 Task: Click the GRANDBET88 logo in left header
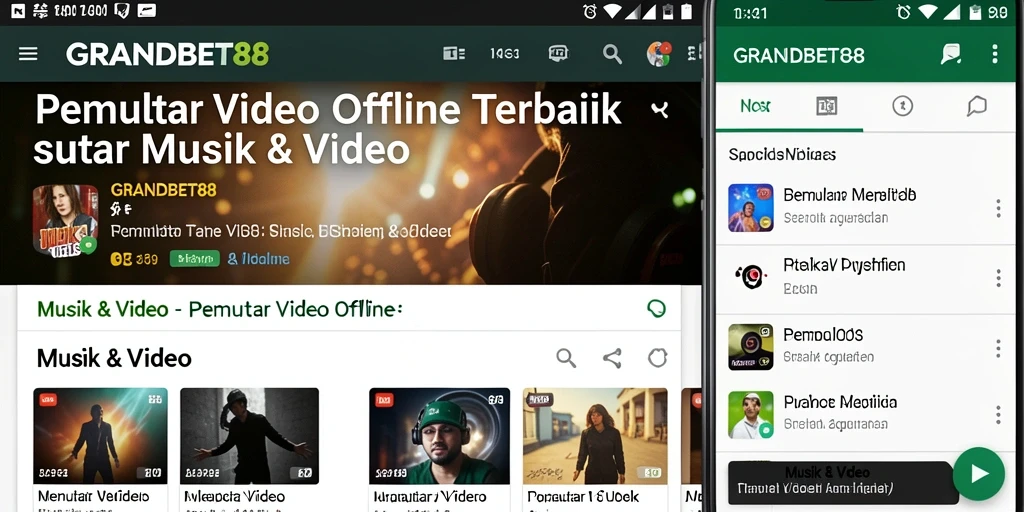[167, 54]
